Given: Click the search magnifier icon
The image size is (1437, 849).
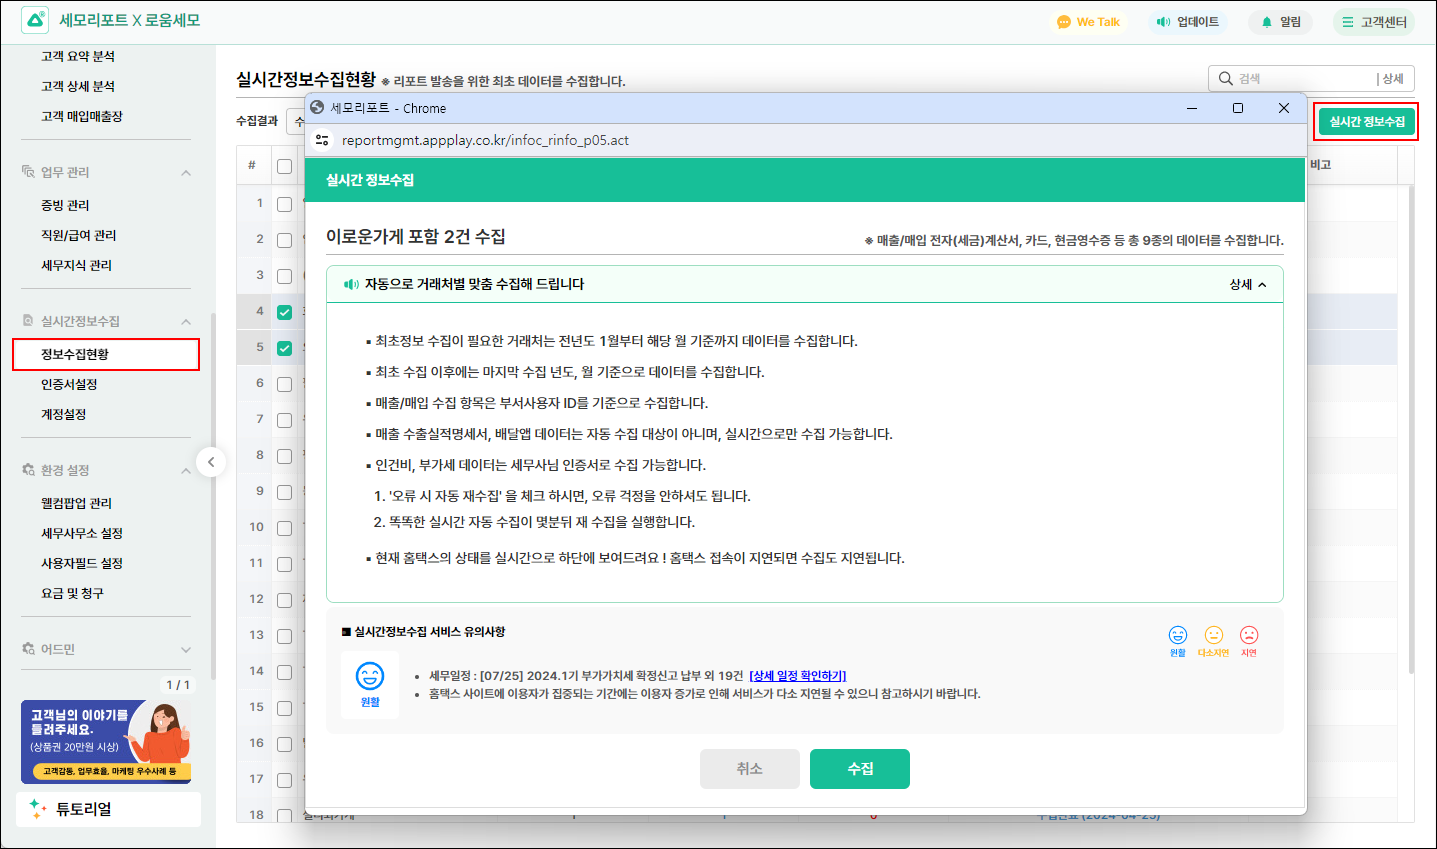Looking at the screenshot, I should [x=1225, y=78].
